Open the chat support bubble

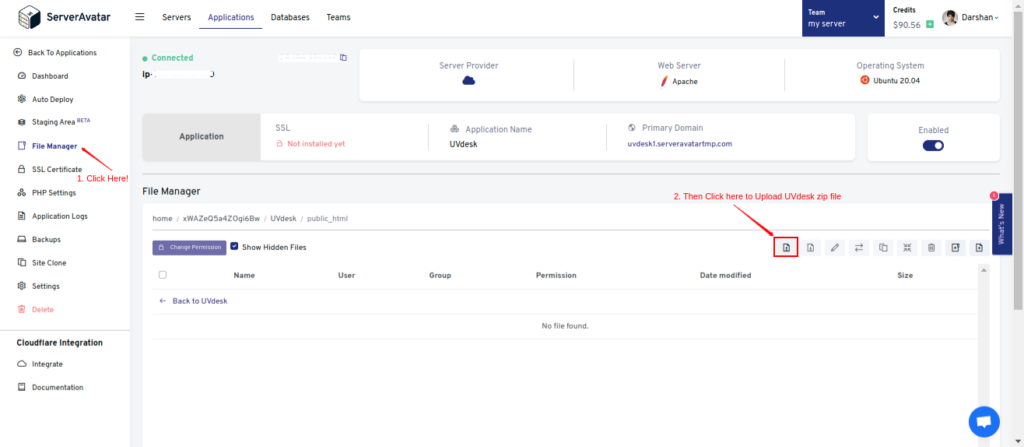pyautogui.click(x=984, y=422)
